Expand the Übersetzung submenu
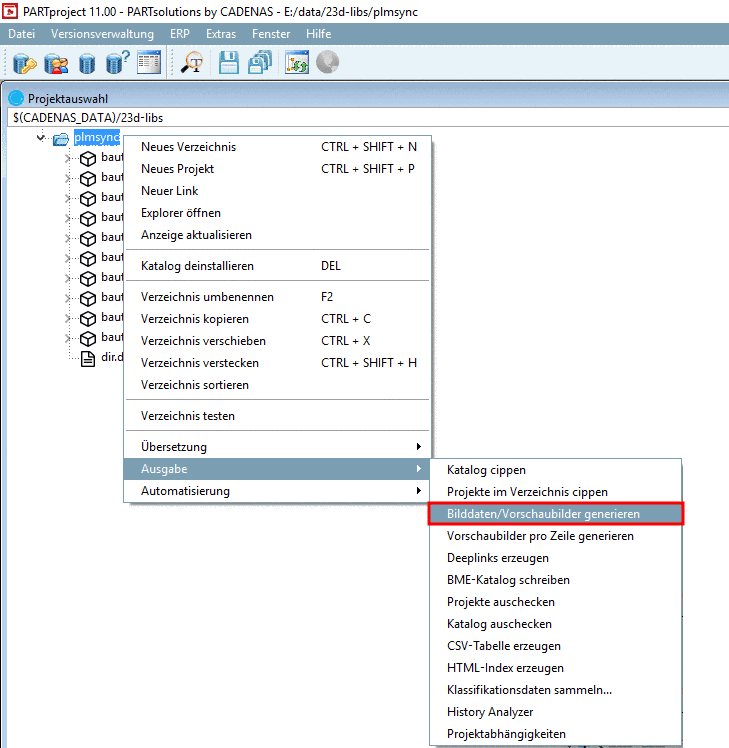729x748 pixels. (277, 447)
